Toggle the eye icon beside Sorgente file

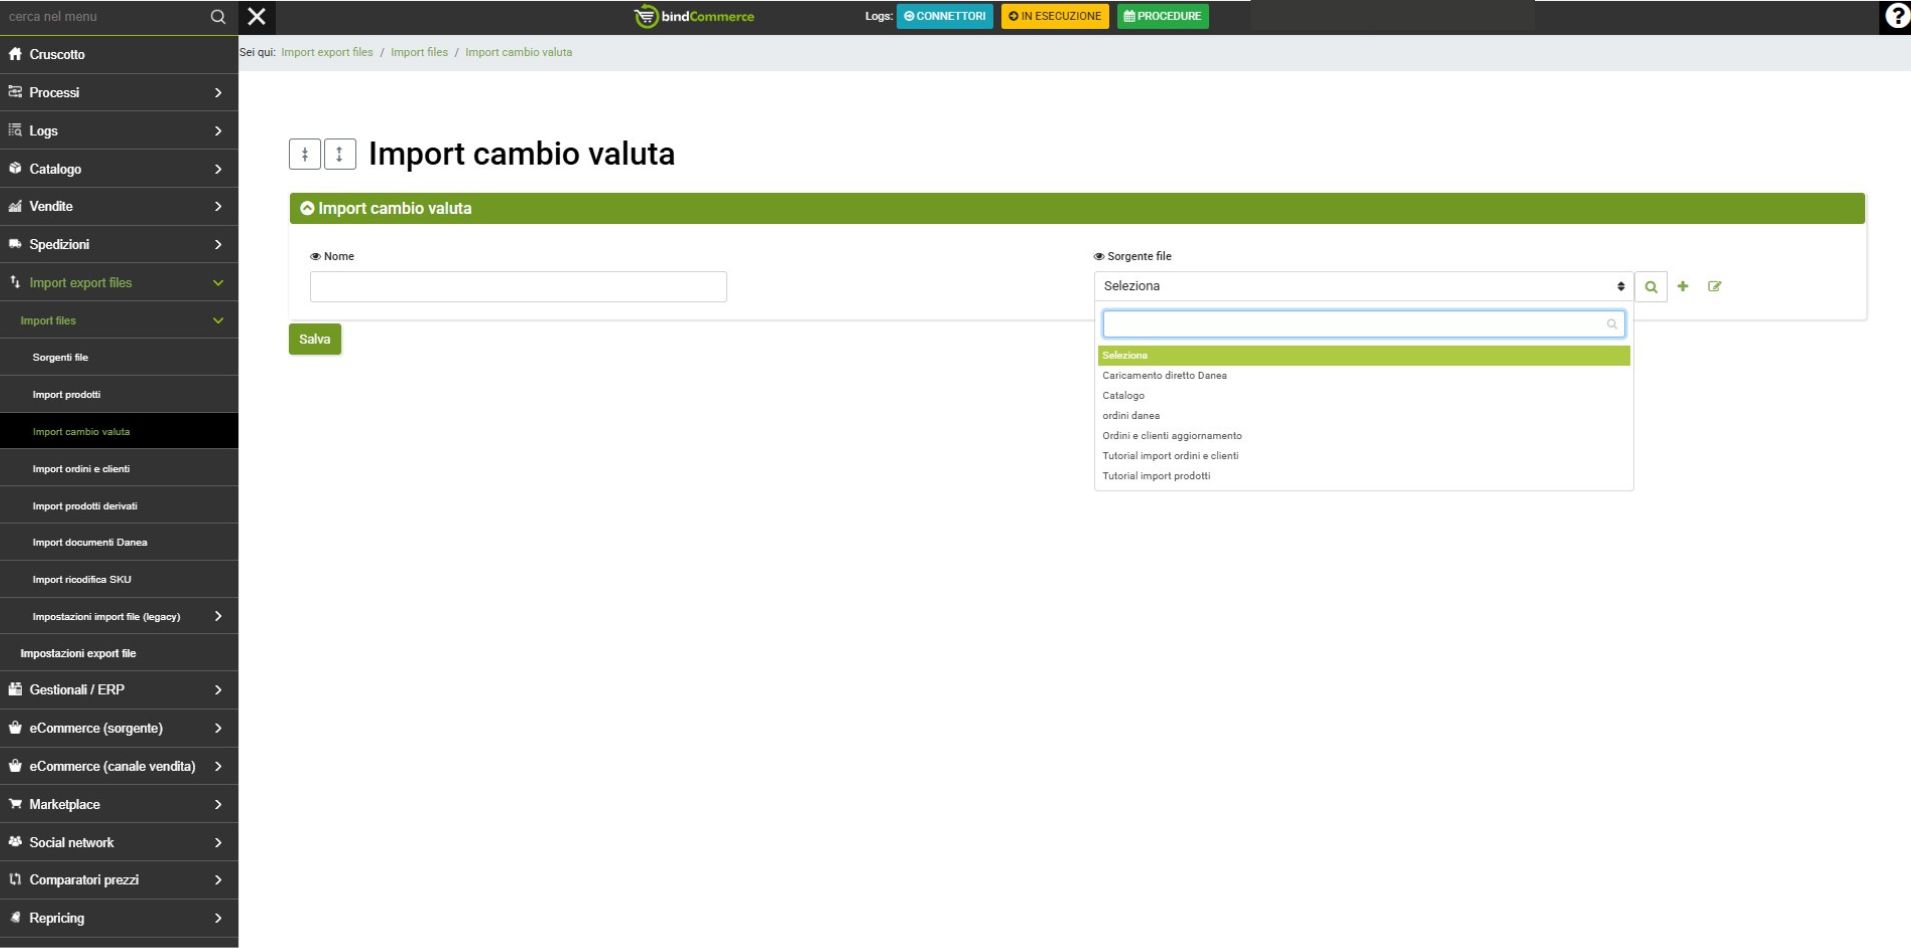pyautogui.click(x=1099, y=257)
